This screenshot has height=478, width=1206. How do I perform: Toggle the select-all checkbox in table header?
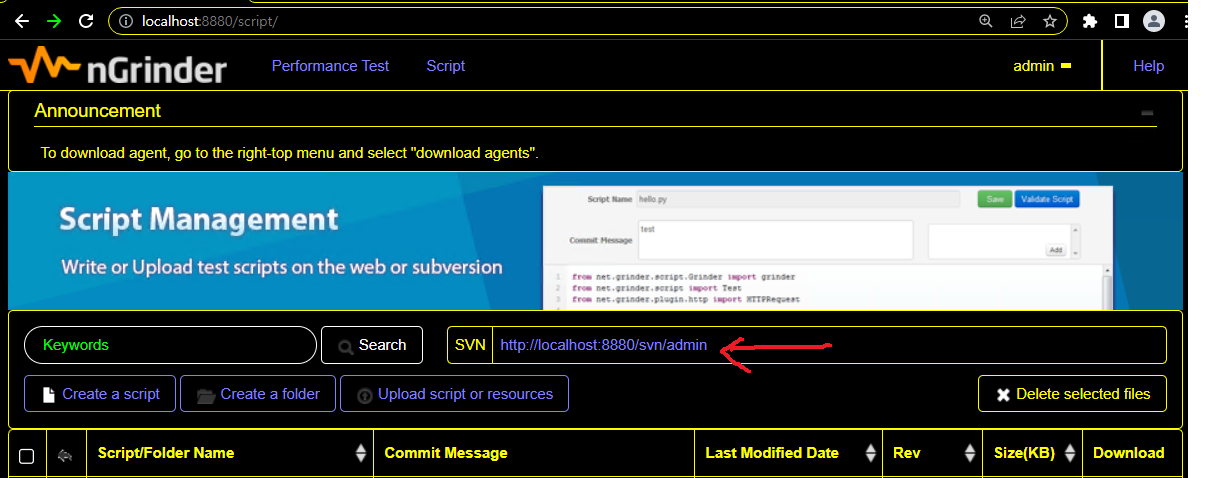click(x=27, y=456)
